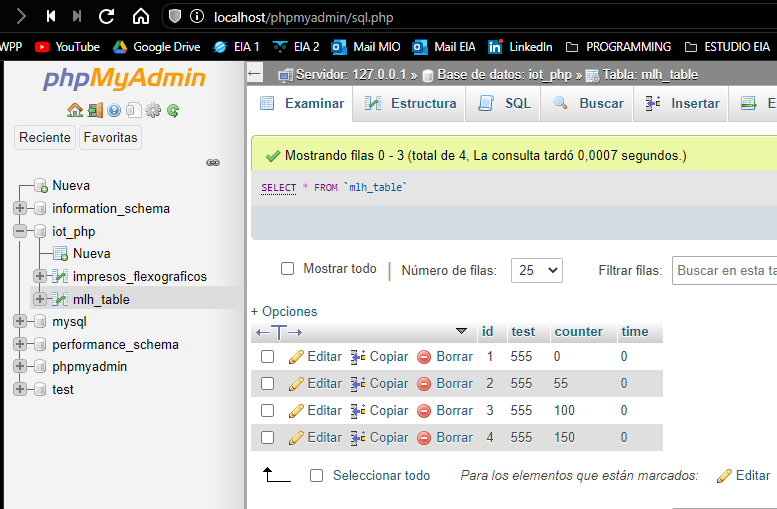Screen dimensions: 777x509
Task: Focus the Filtrar filas search field
Action: (724, 271)
